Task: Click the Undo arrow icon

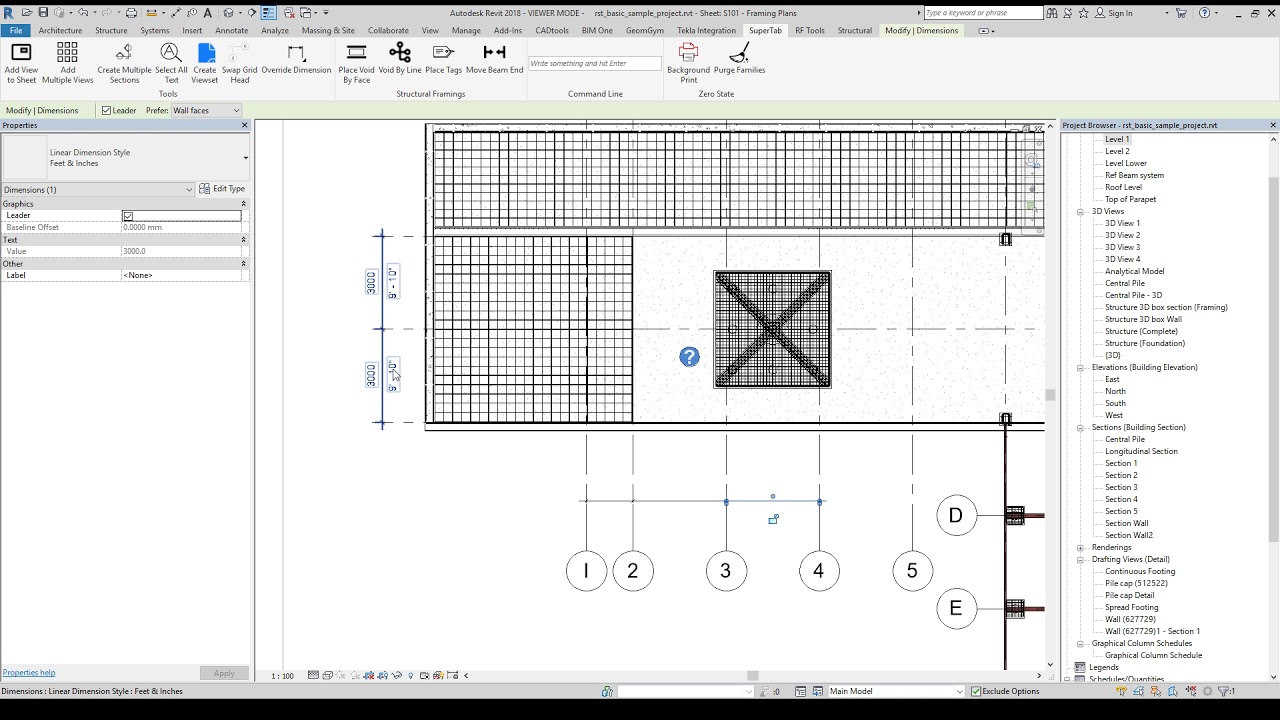Action: tap(83, 13)
